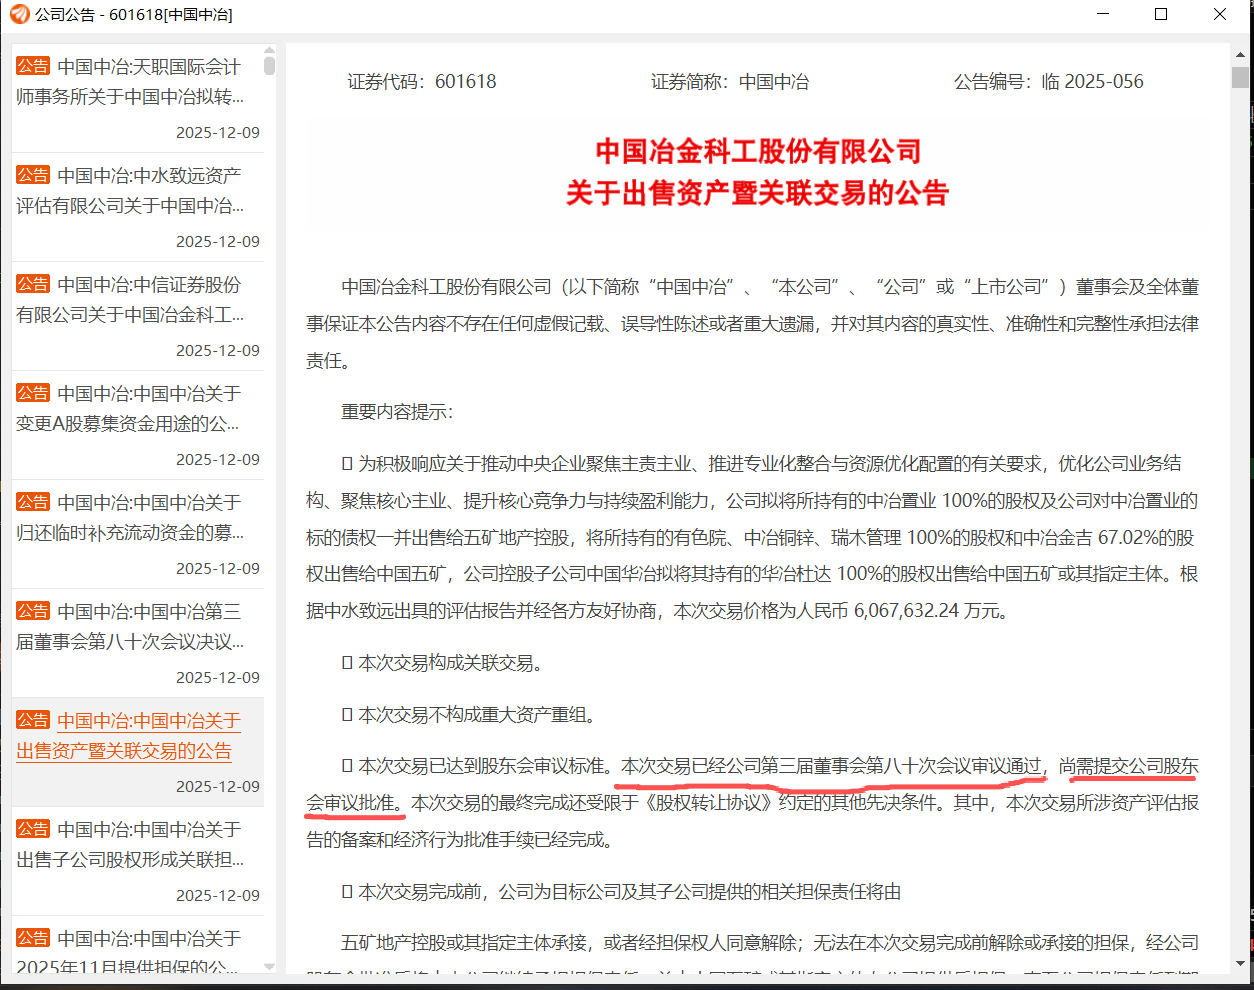The height and width of the screenshot is (990, 1254).
Task: Click the 公告 badge on 变更A股募集资金用途 item
Action: 33,393
